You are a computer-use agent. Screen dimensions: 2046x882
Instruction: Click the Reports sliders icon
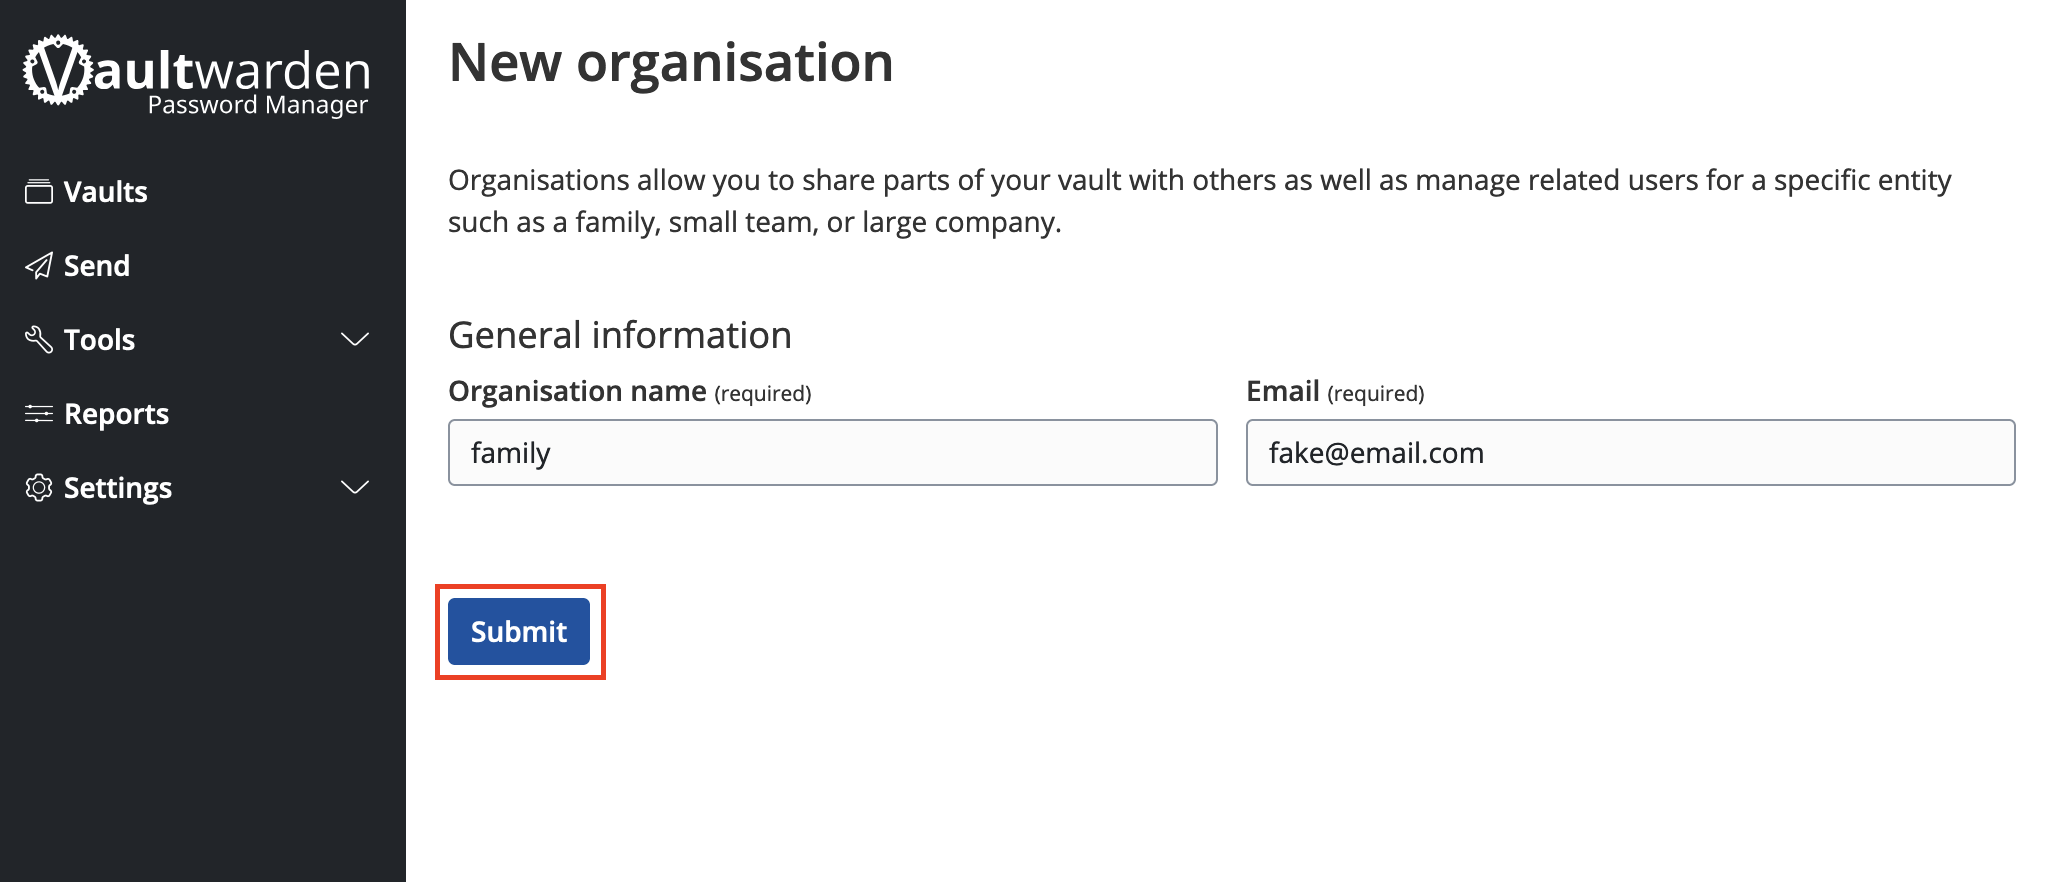click(x=39, y=413)
